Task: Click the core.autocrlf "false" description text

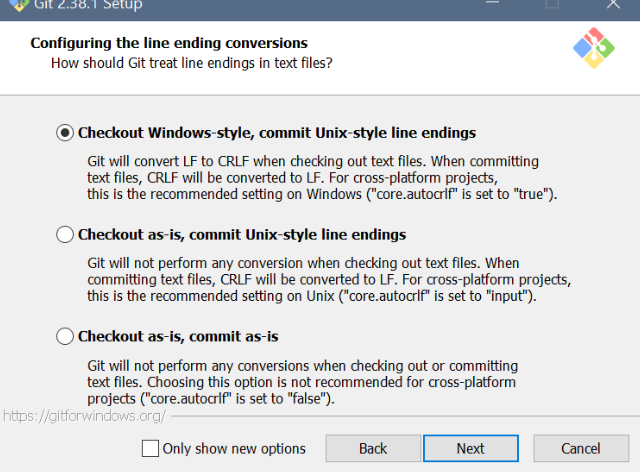Action: coord(302,382)
